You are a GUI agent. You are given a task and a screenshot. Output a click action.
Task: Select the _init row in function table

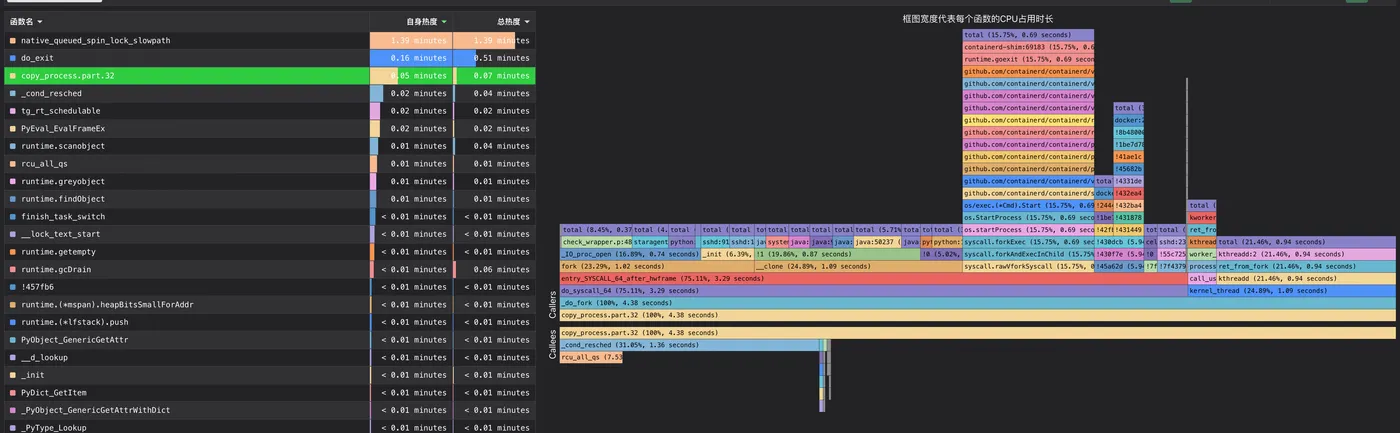tap(269, 375)
